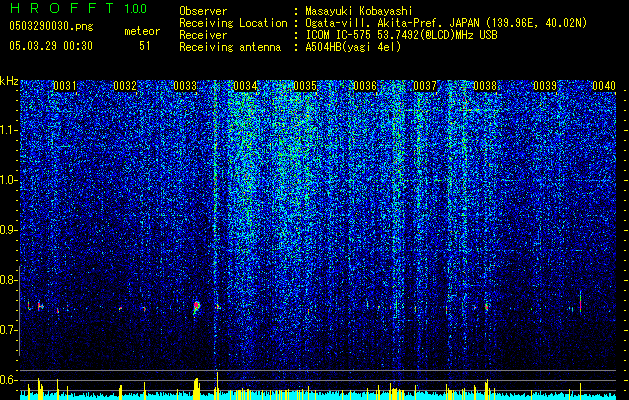Click the date stamp 05.03.29 00:30
The height and width of the screenshot is (400, 629).
pyautogui.click(x=51, y=46)
